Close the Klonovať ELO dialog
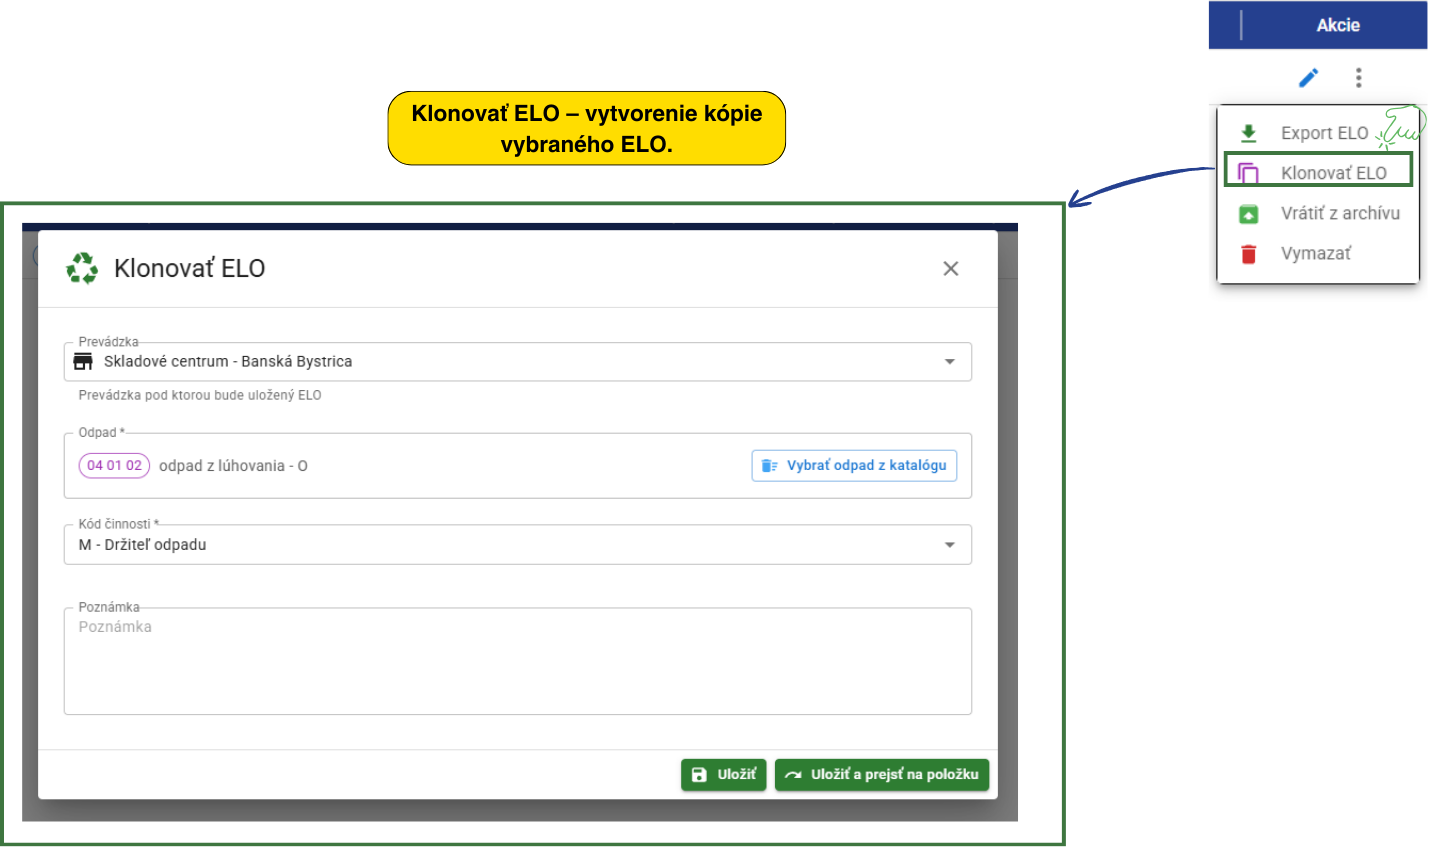The width and height of the screenshot is (1429, 847). (950, 268)
